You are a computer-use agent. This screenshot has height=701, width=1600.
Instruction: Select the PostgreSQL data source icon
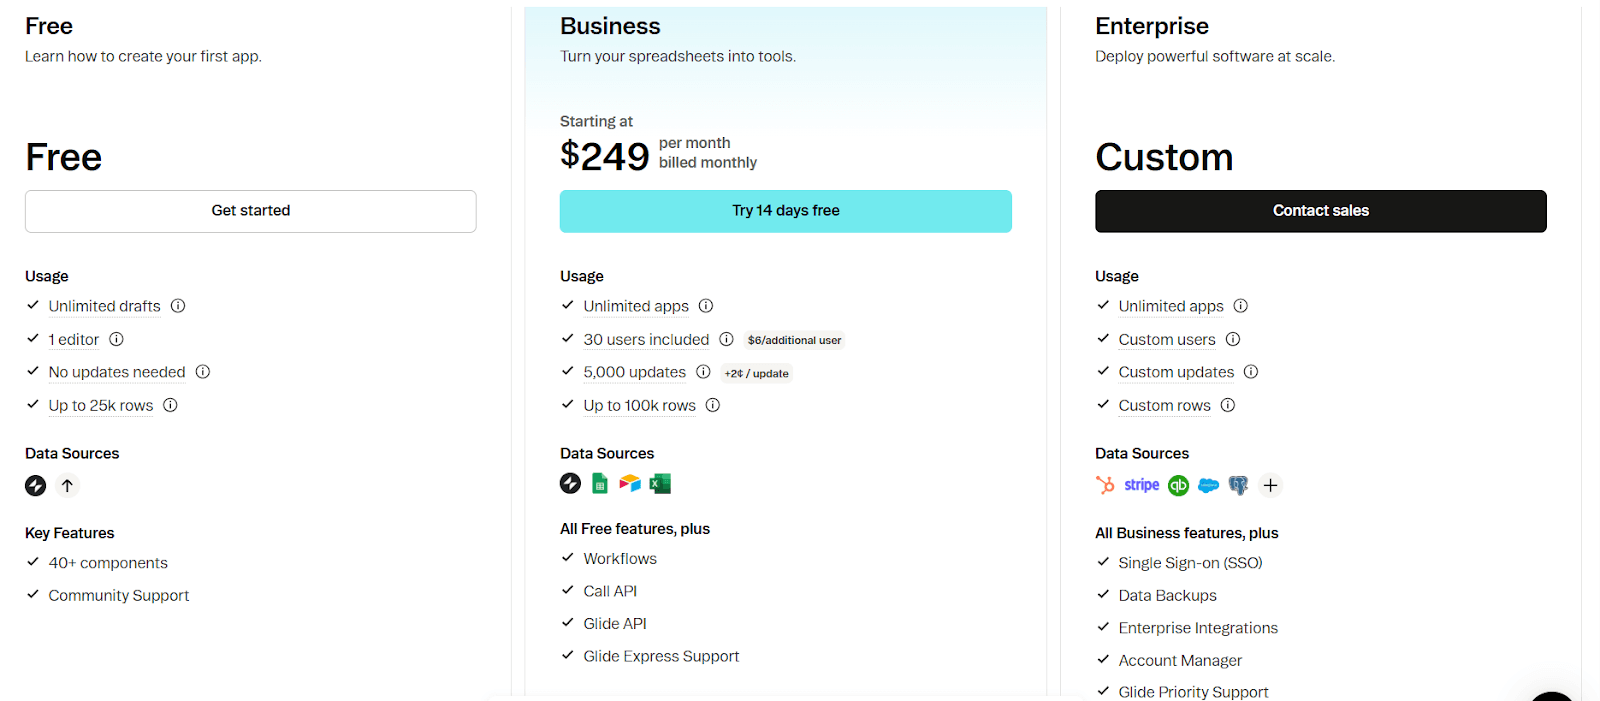(1238, 485)
